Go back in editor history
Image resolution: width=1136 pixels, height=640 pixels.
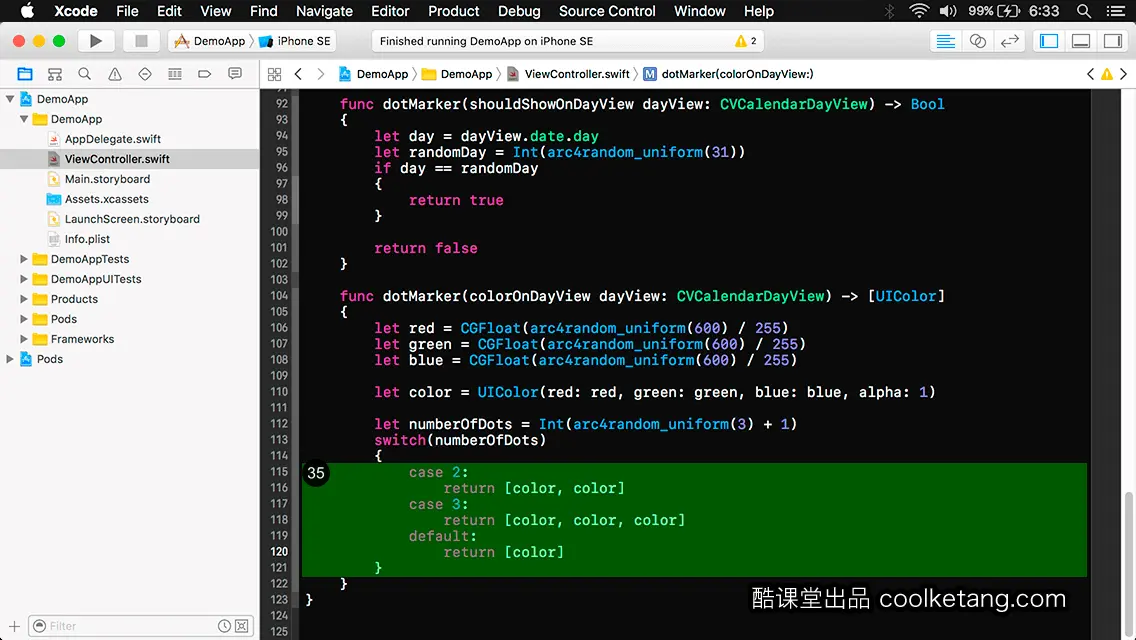click(298, 74)
